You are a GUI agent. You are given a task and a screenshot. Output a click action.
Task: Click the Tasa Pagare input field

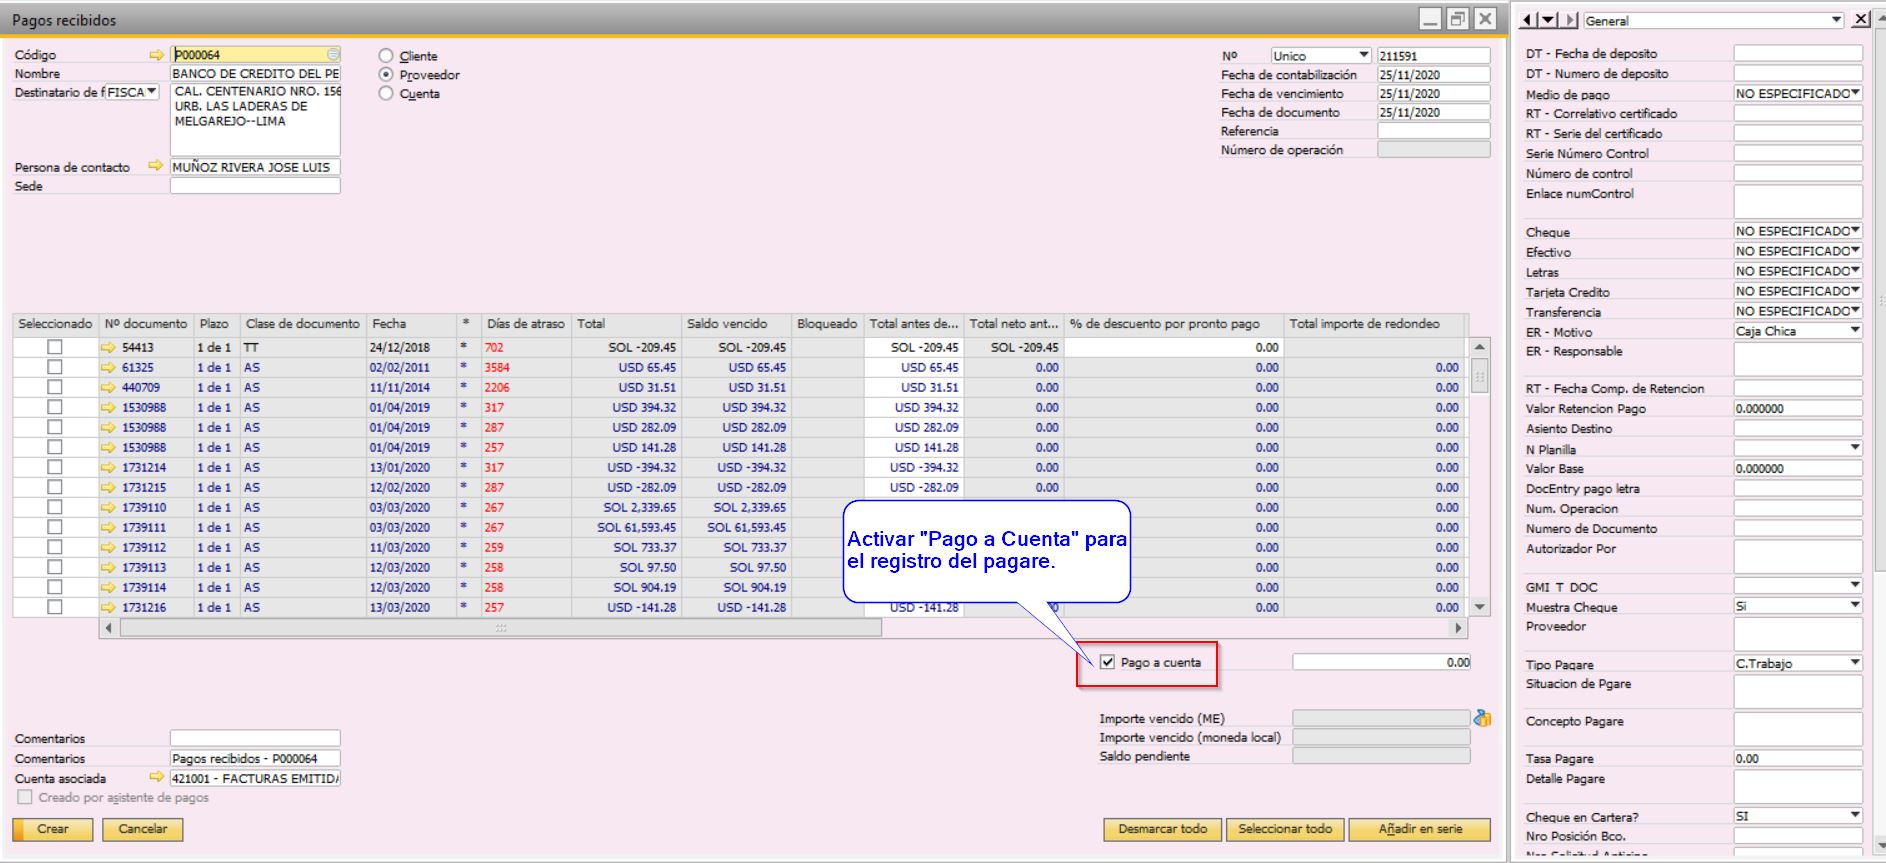pos(1797,758)
